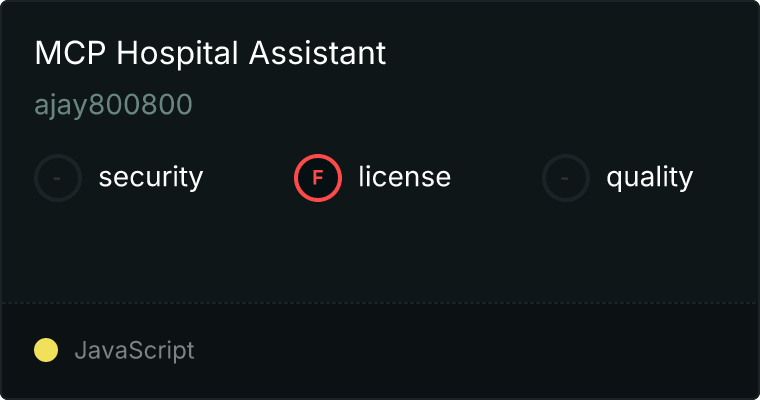
Task: Select the license label text
Action: (404, 178)
